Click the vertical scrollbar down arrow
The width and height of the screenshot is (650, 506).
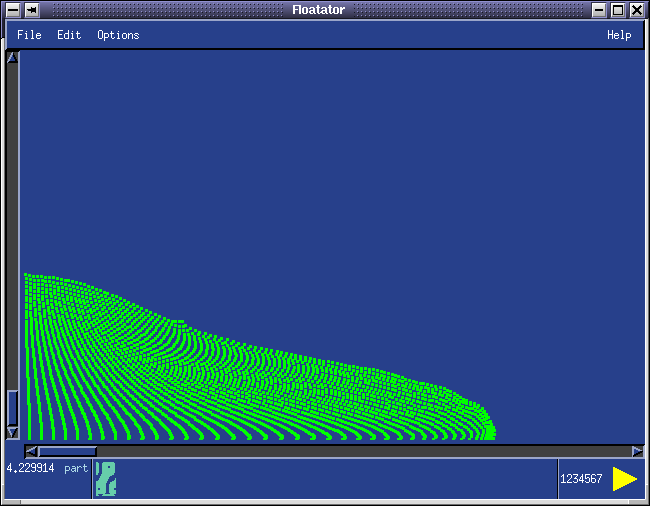12,432
